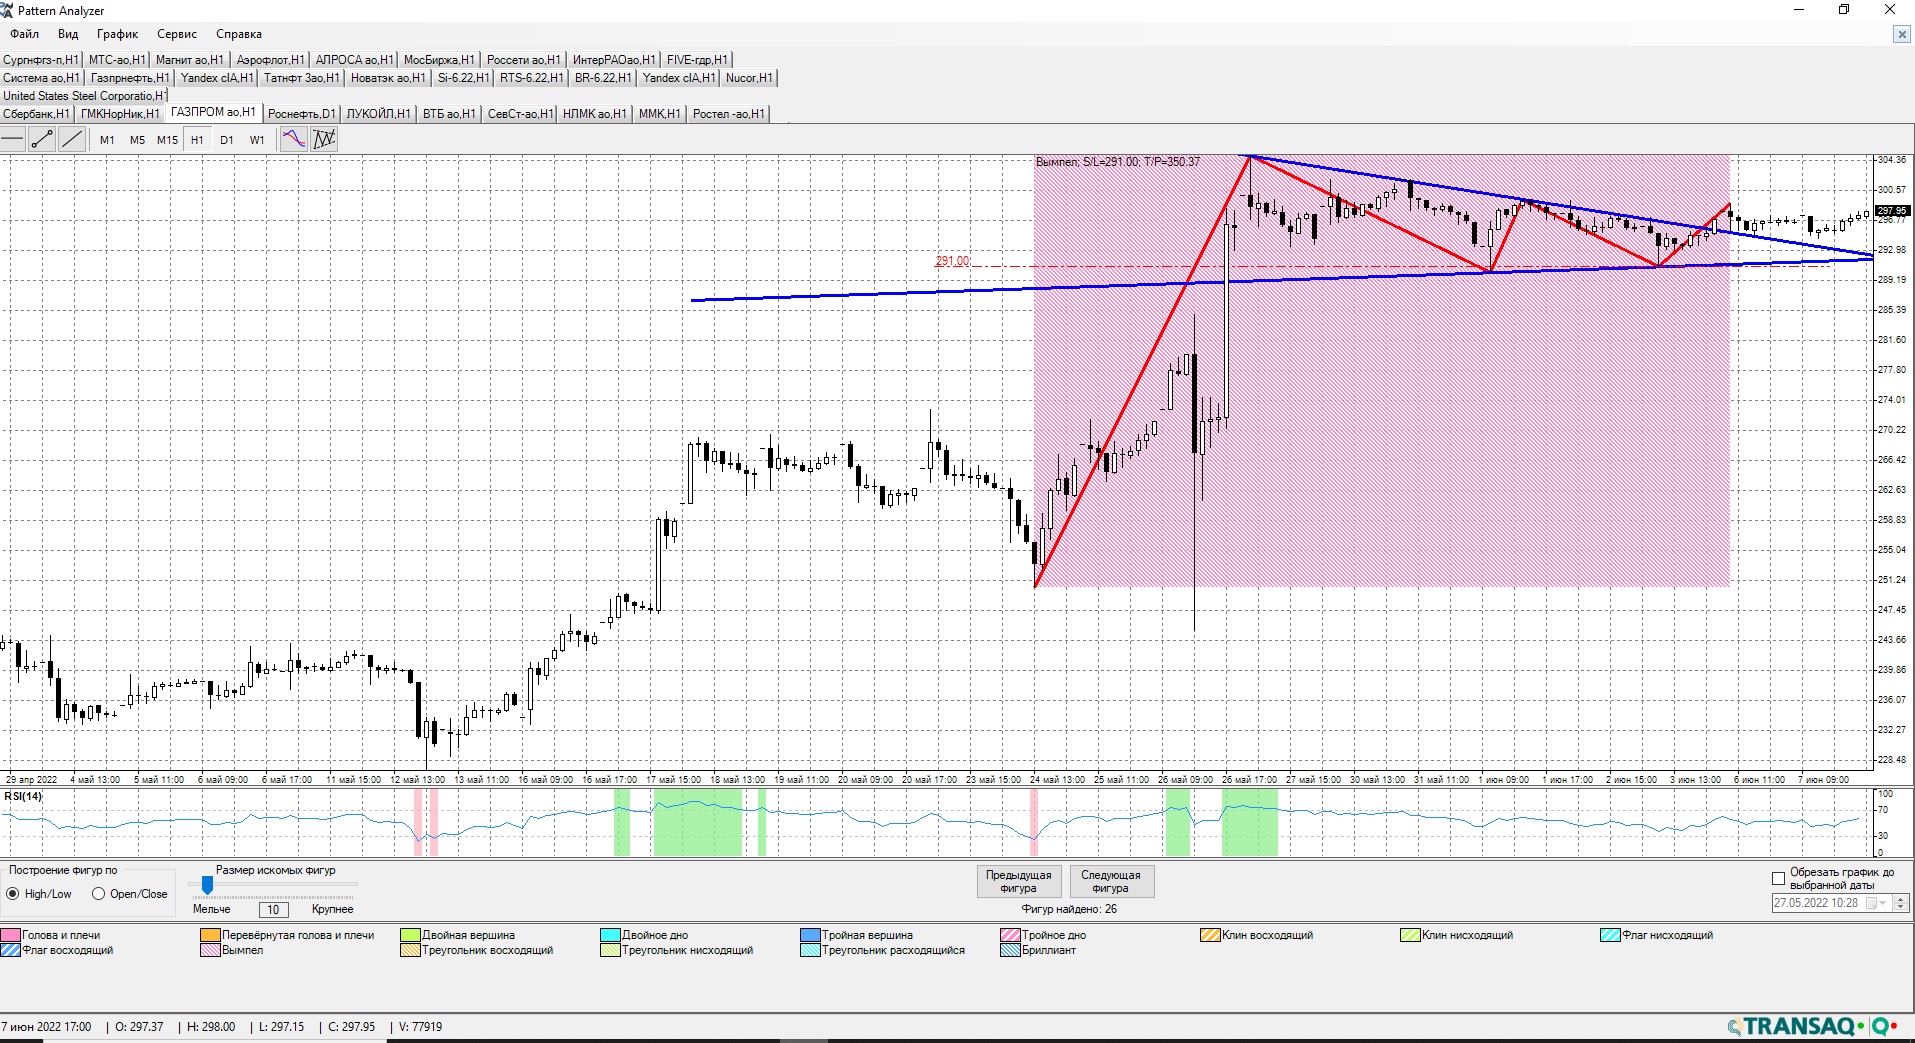Select the High/Low radio button

(x=13, y=894)
